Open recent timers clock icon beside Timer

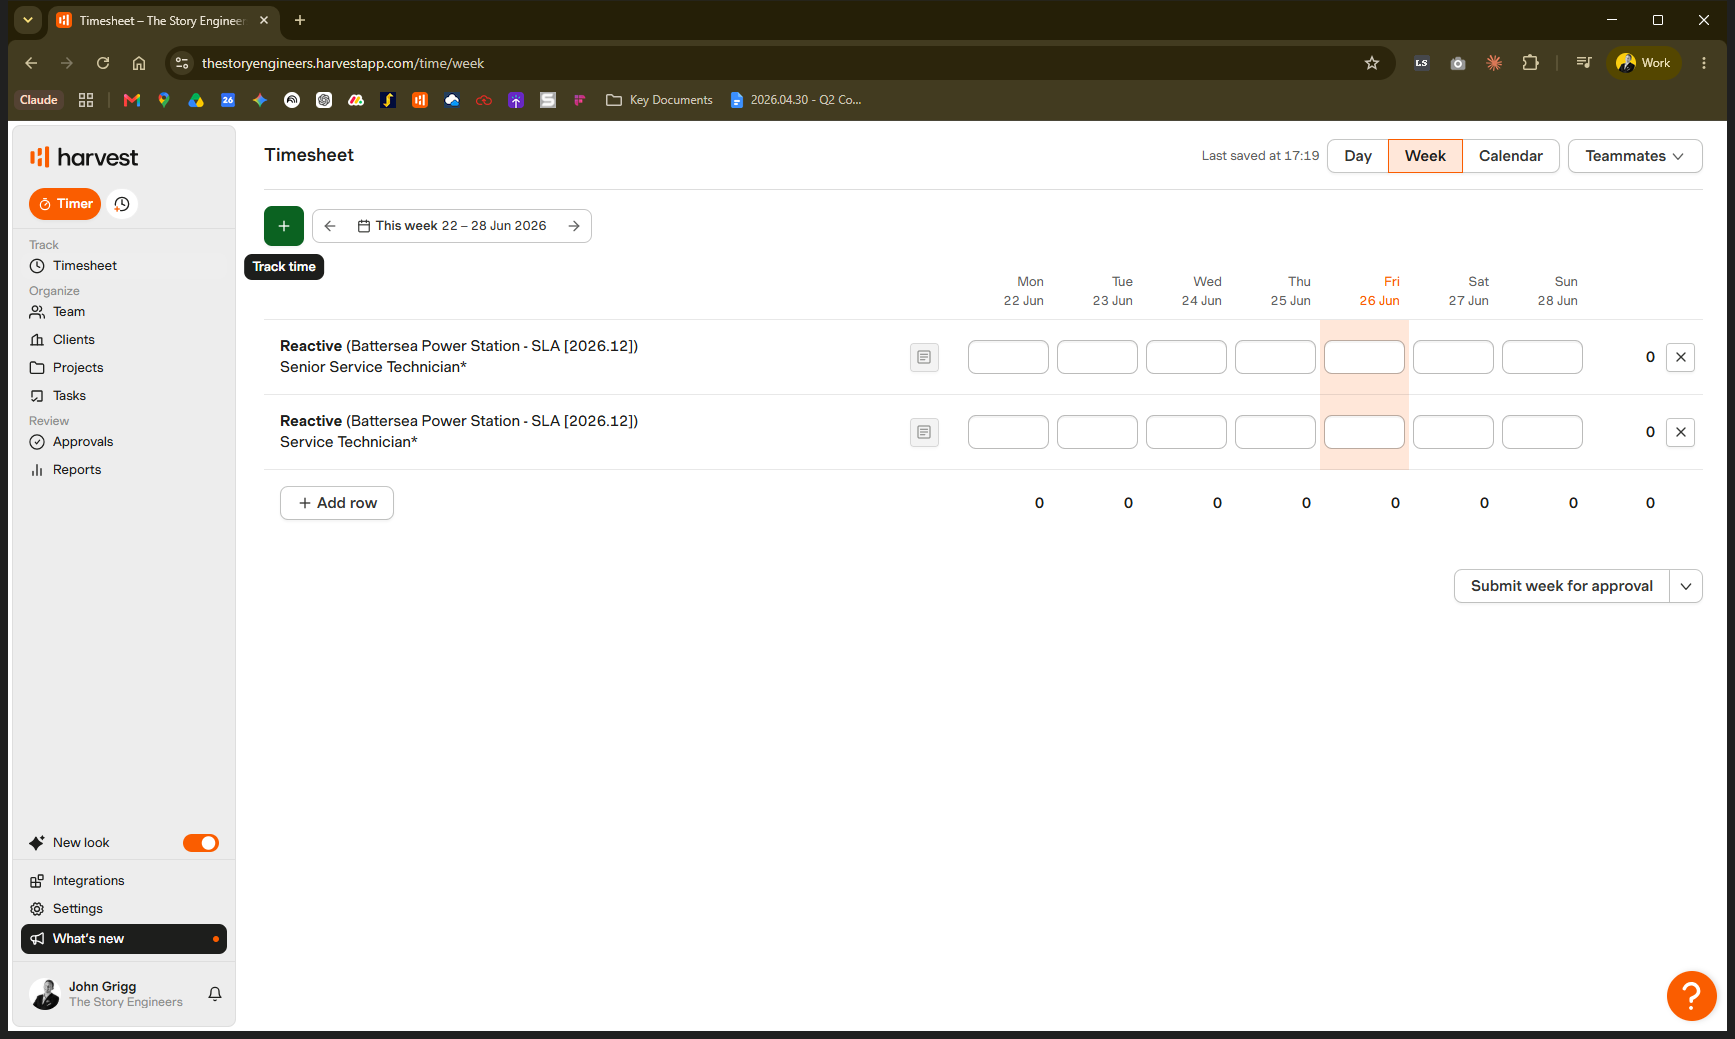(x=122, y=204)
